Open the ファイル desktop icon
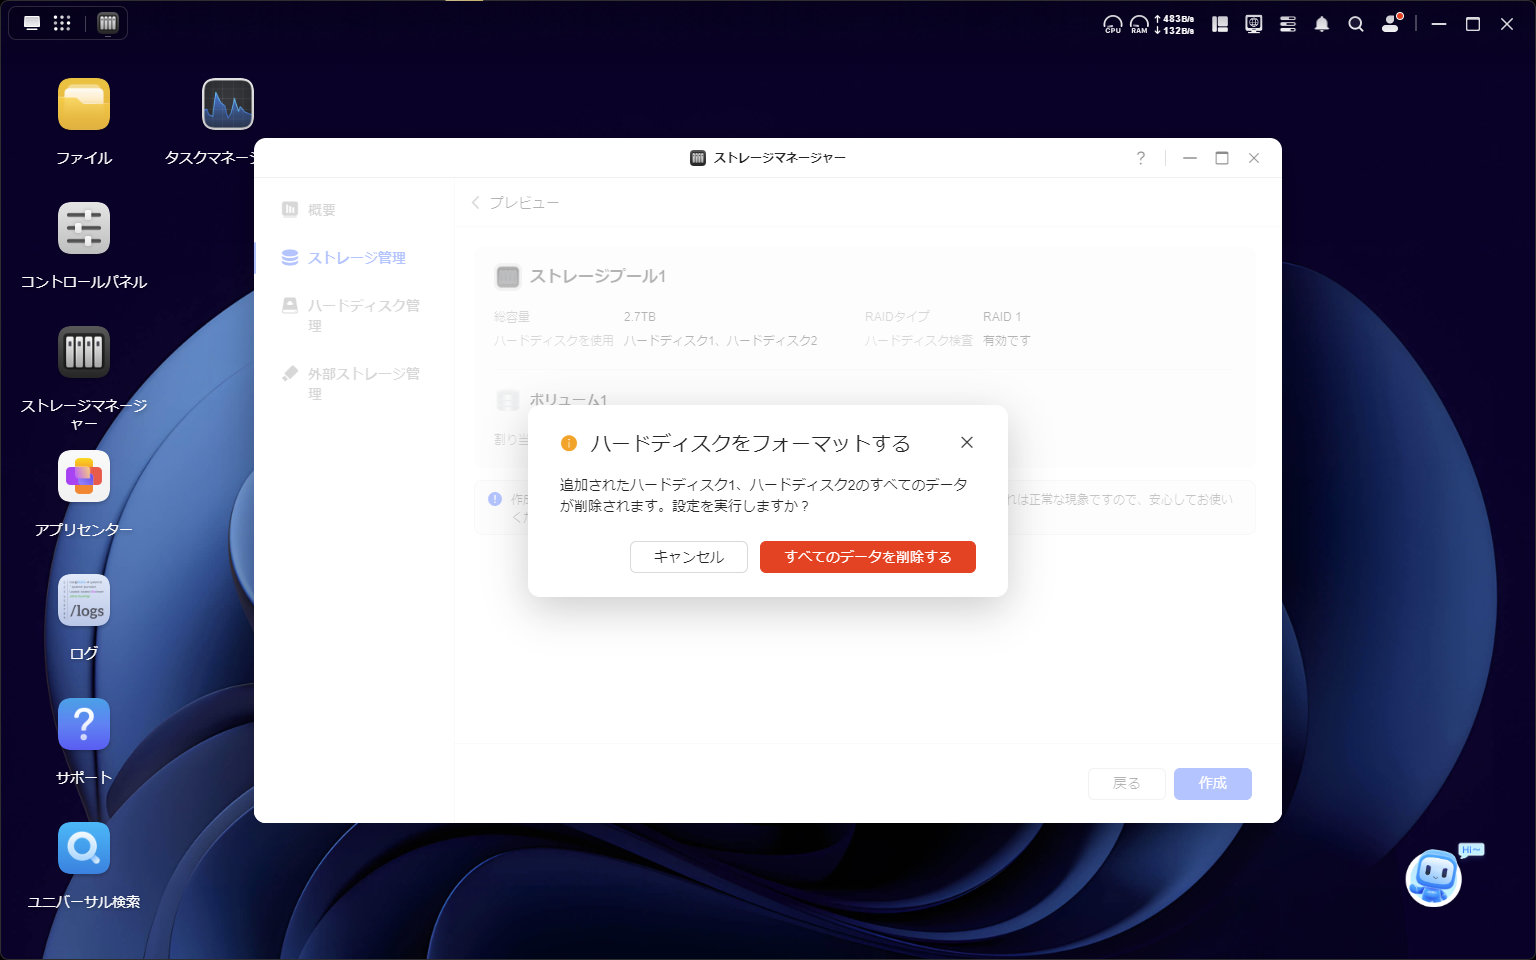 [84, 105]
